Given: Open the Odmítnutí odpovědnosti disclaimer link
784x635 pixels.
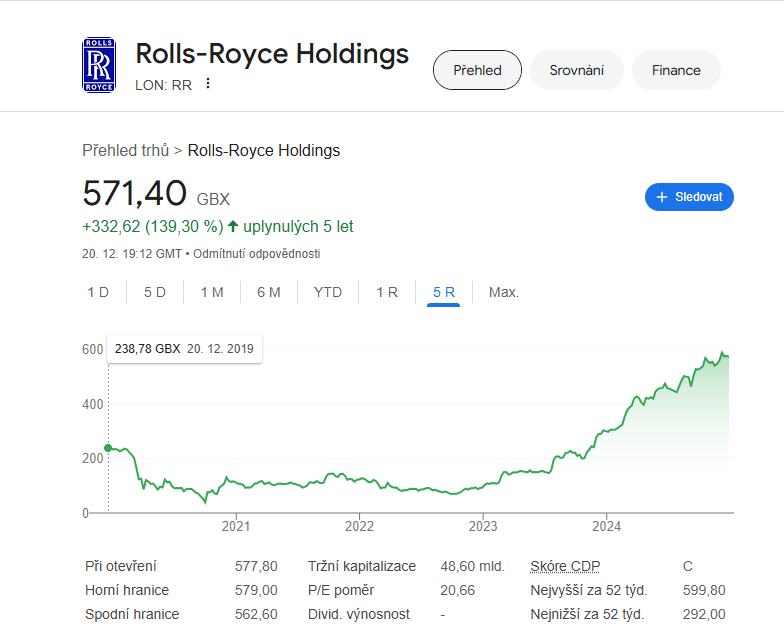Looking at the screenshot, I should (256, 254).
